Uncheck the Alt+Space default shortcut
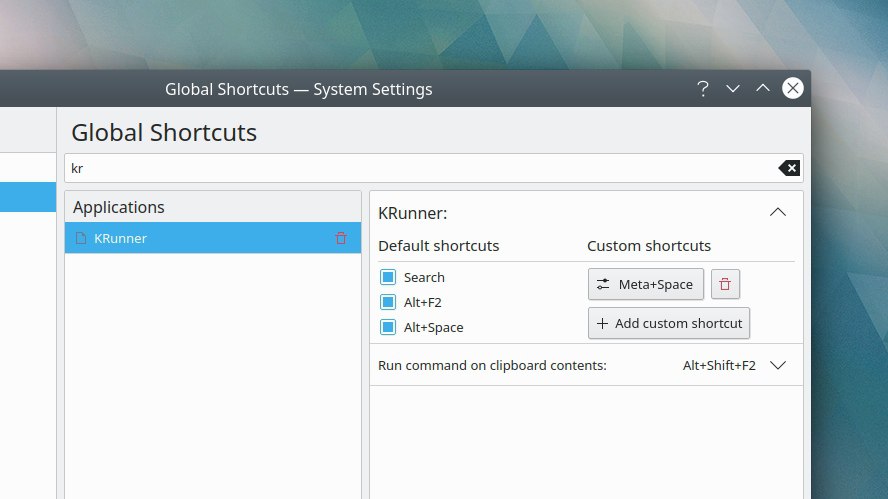The height and width of the screenshot is (499, 888). [388, 327]
